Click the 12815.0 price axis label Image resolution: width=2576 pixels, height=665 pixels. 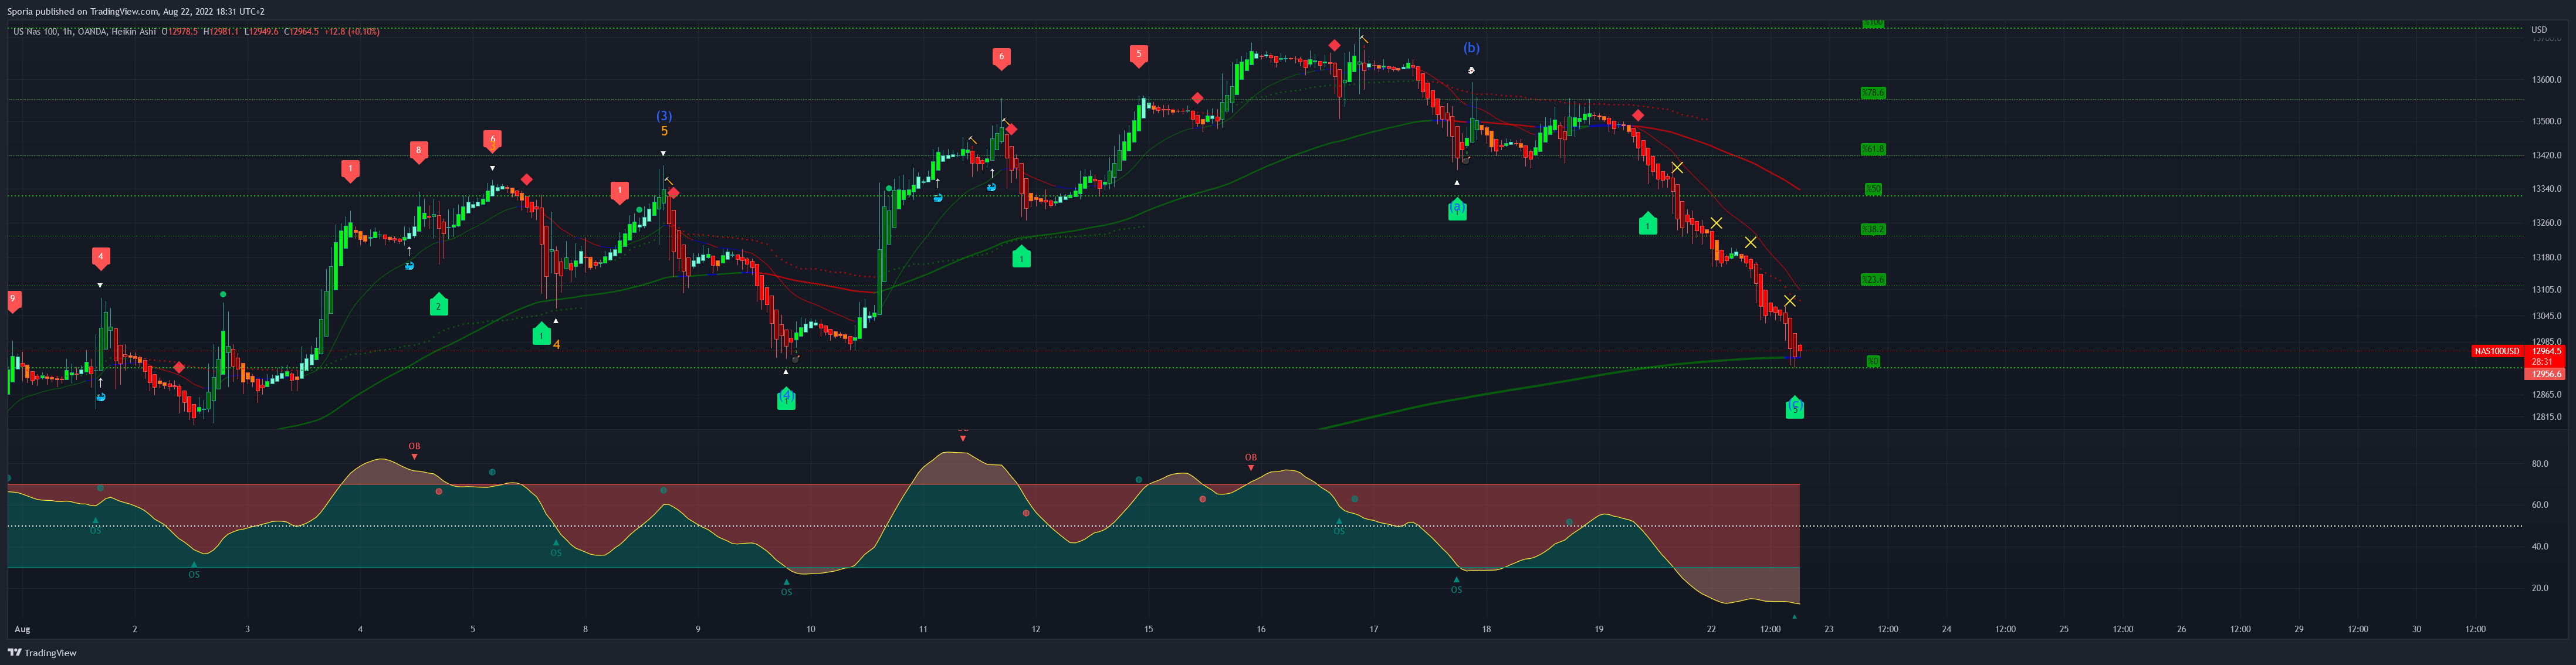tap(2547, 417)
